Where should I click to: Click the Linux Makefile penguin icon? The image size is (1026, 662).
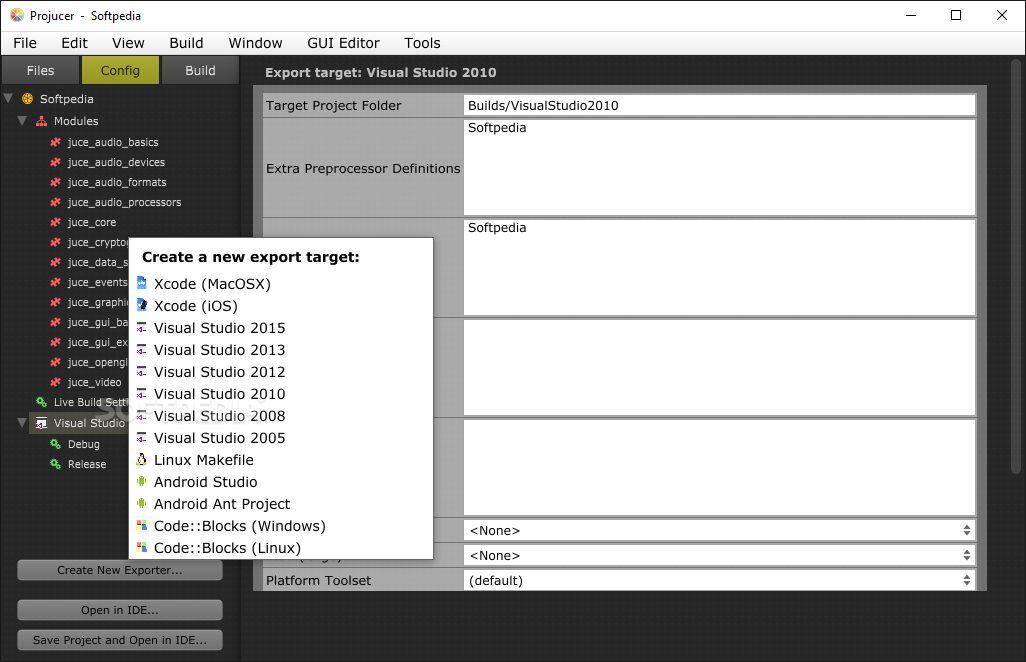click(141, 460)
